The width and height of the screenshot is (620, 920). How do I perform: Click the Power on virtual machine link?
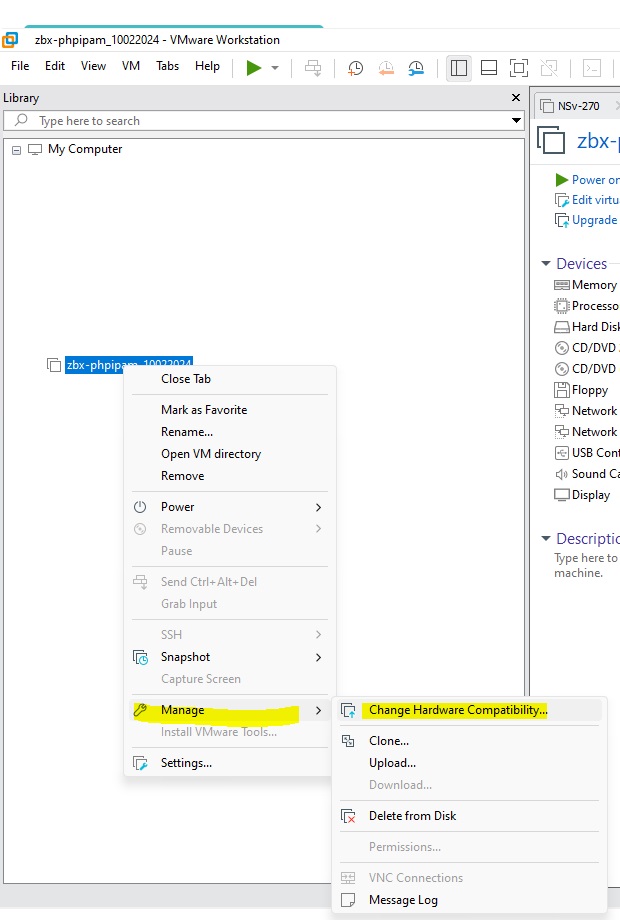tap(594, 180)
